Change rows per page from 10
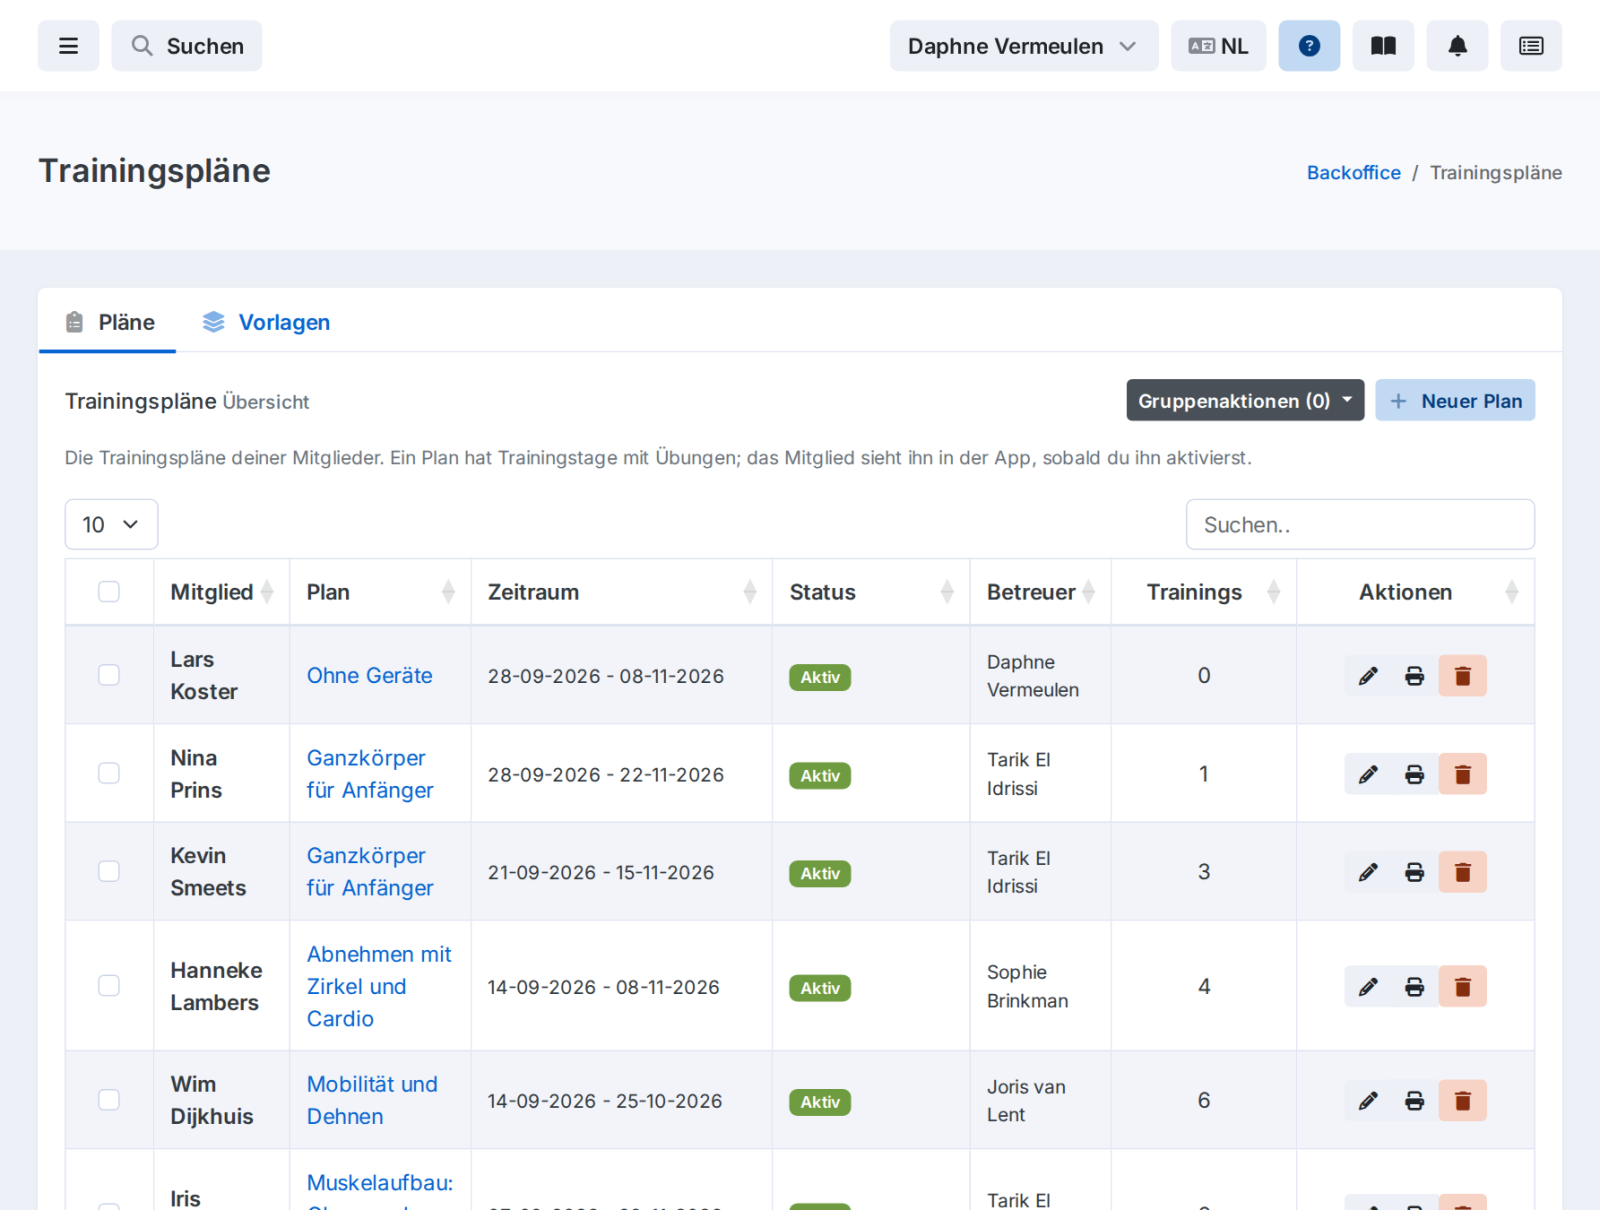The image size is (1600, 1210). pyautogui.click(x=111, y=524)
